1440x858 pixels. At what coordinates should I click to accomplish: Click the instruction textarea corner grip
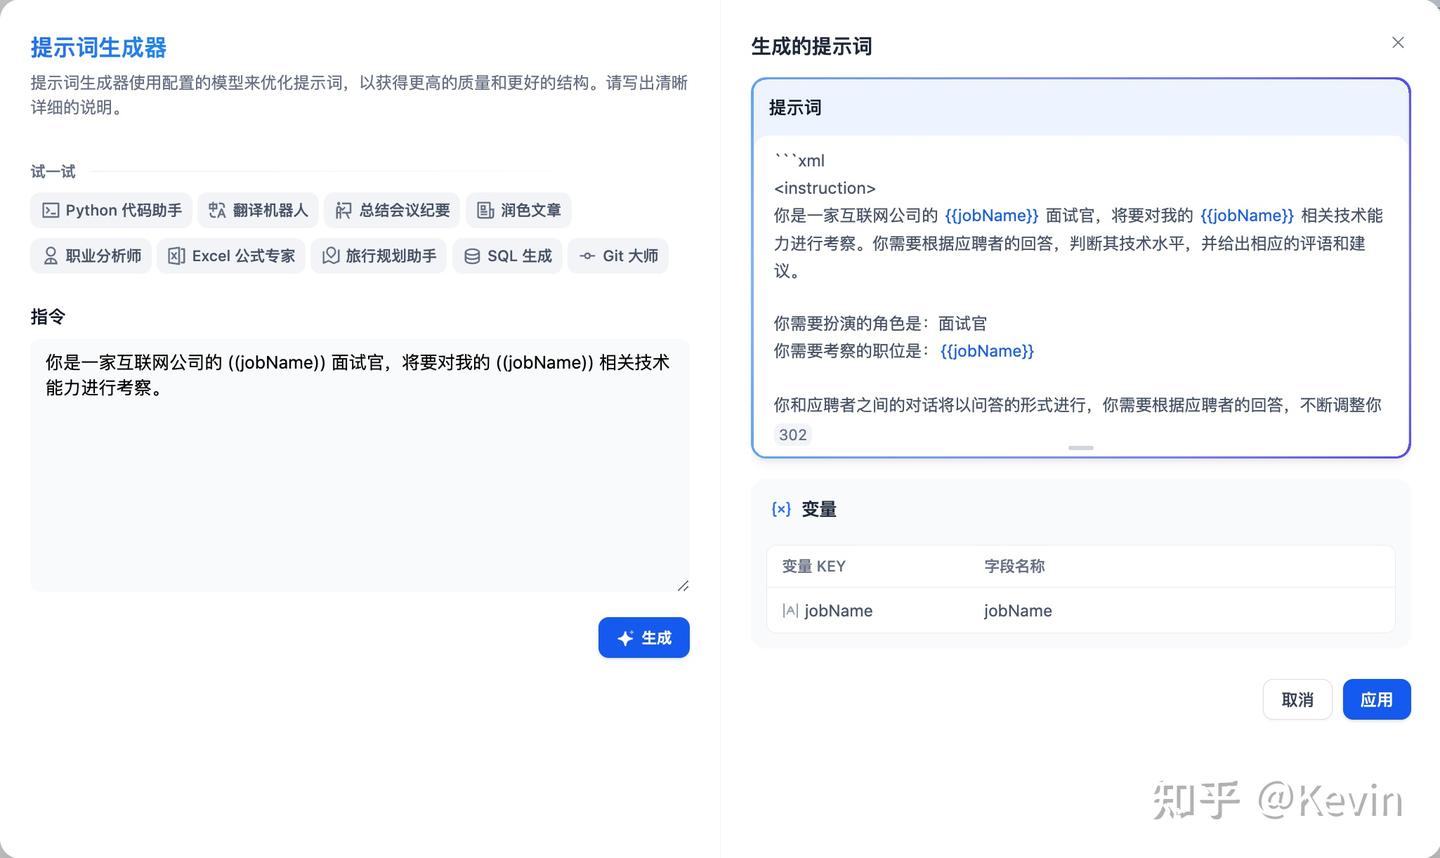pos(683,585)
